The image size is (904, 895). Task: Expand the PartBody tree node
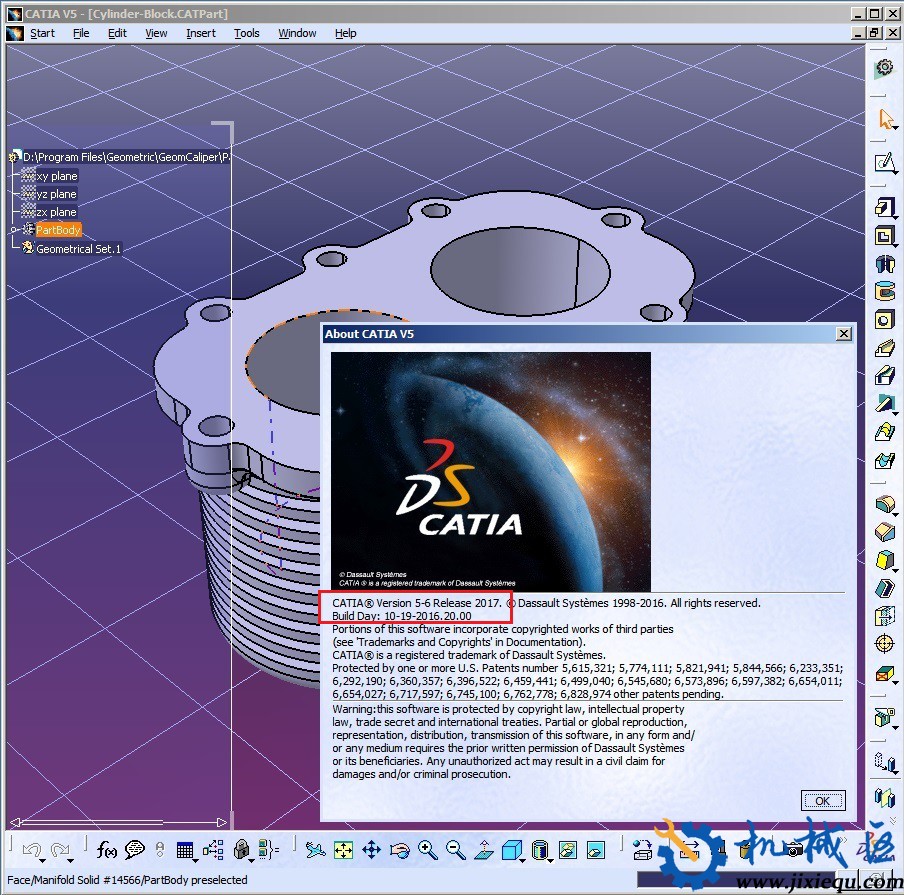pyautogui.click(x=13, y=229)
